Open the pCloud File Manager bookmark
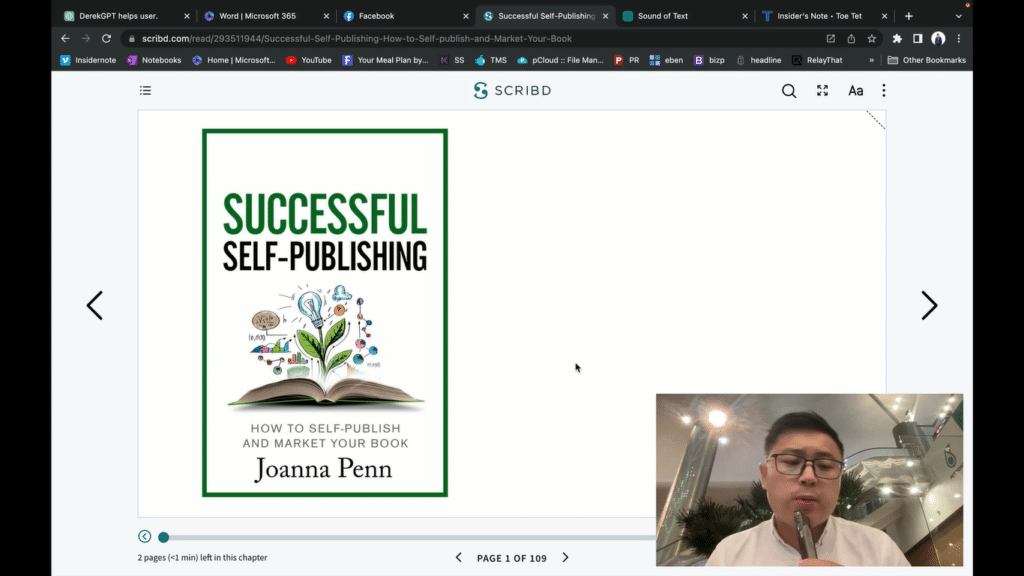The width and height of the screenshot is (1024, 576). tap(560, 60)
